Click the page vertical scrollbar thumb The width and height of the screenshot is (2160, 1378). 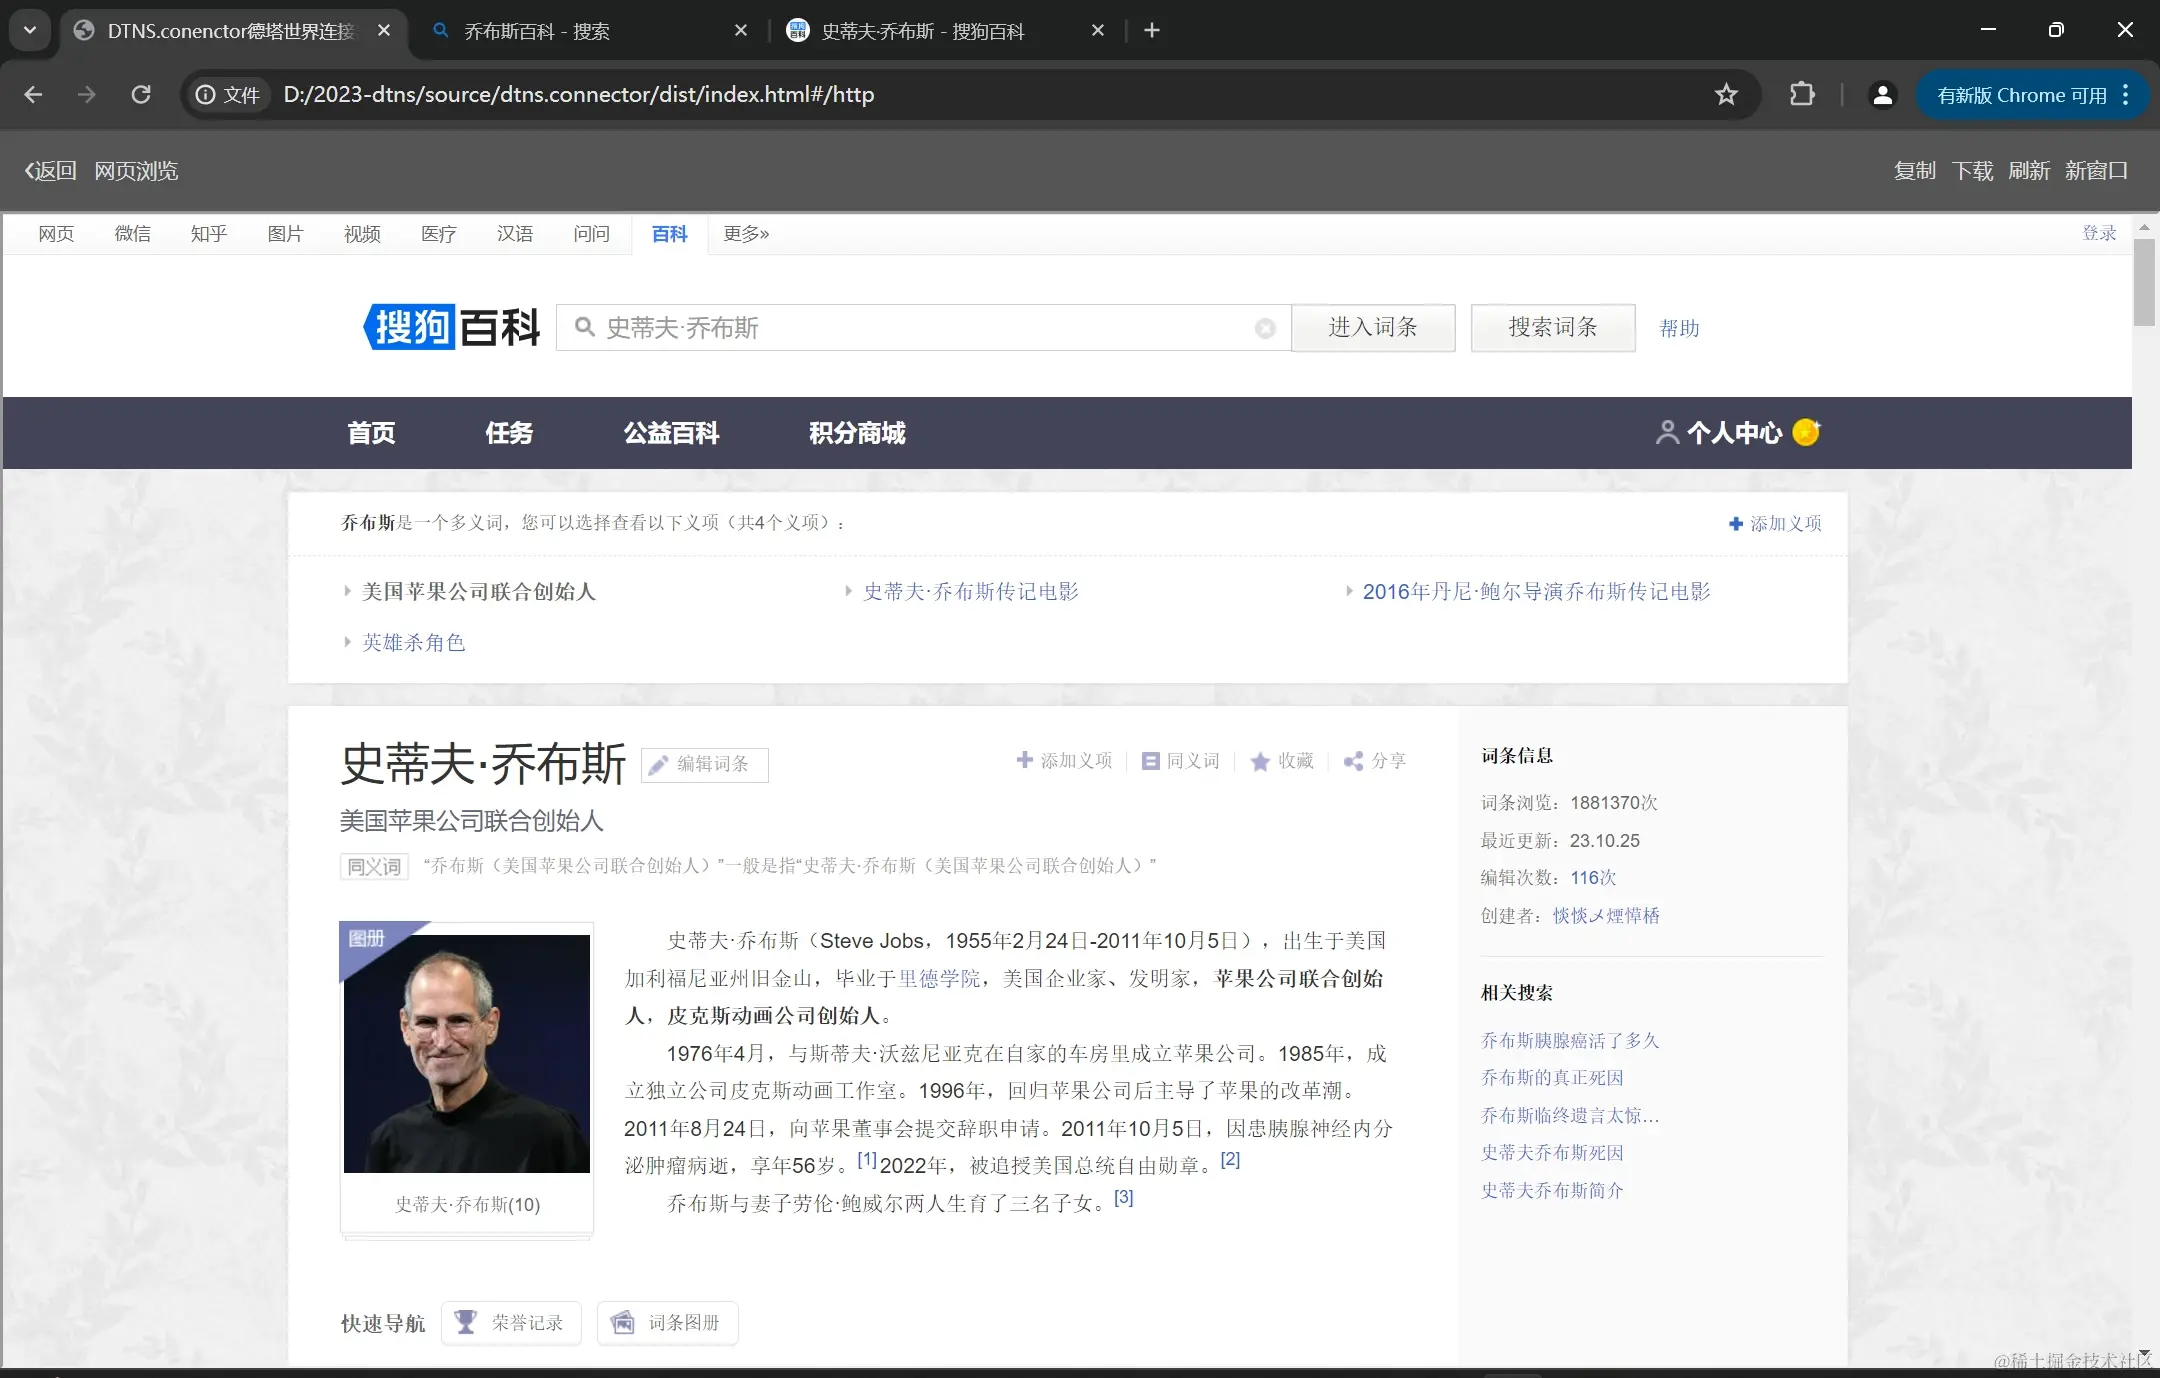click(2143, 282)
